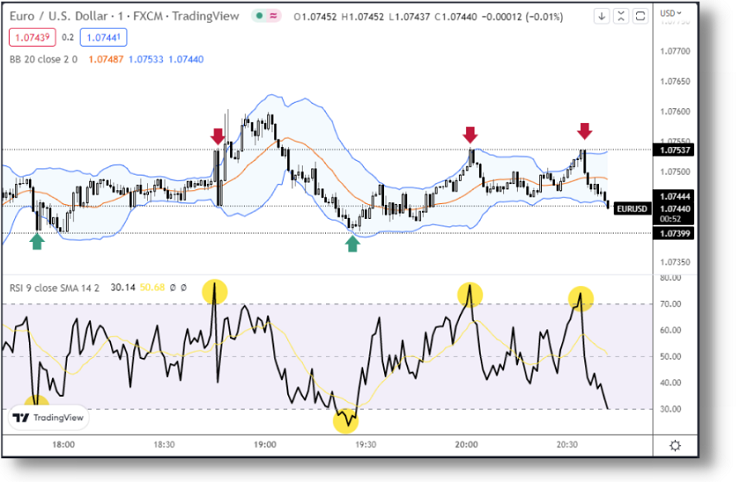Click the BB upper value 1.07533

click(x=146, y=59)
